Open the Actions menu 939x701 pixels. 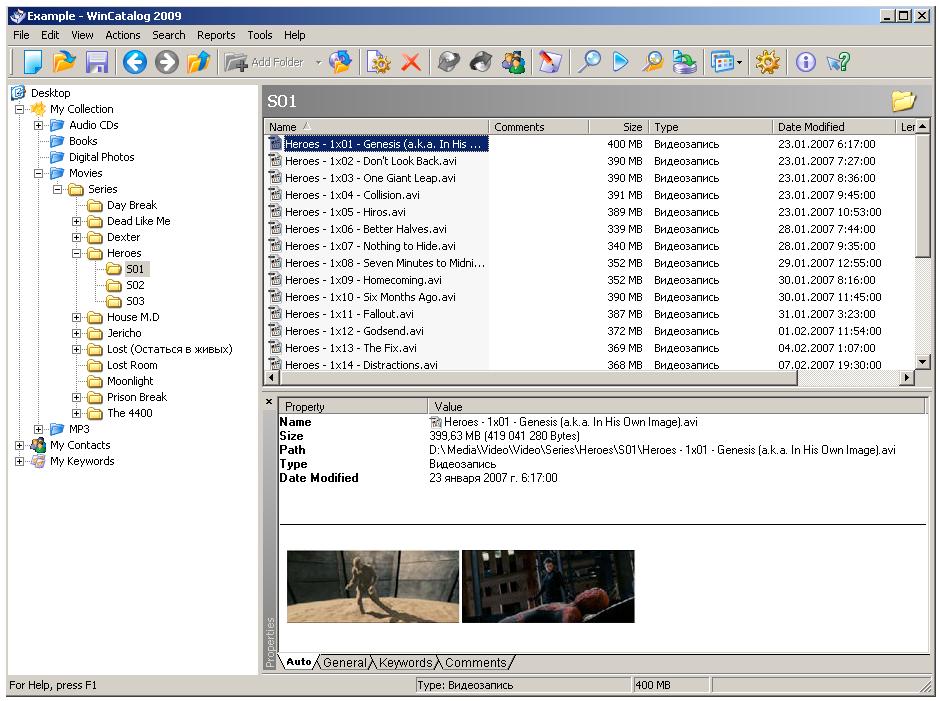(123, 35)
